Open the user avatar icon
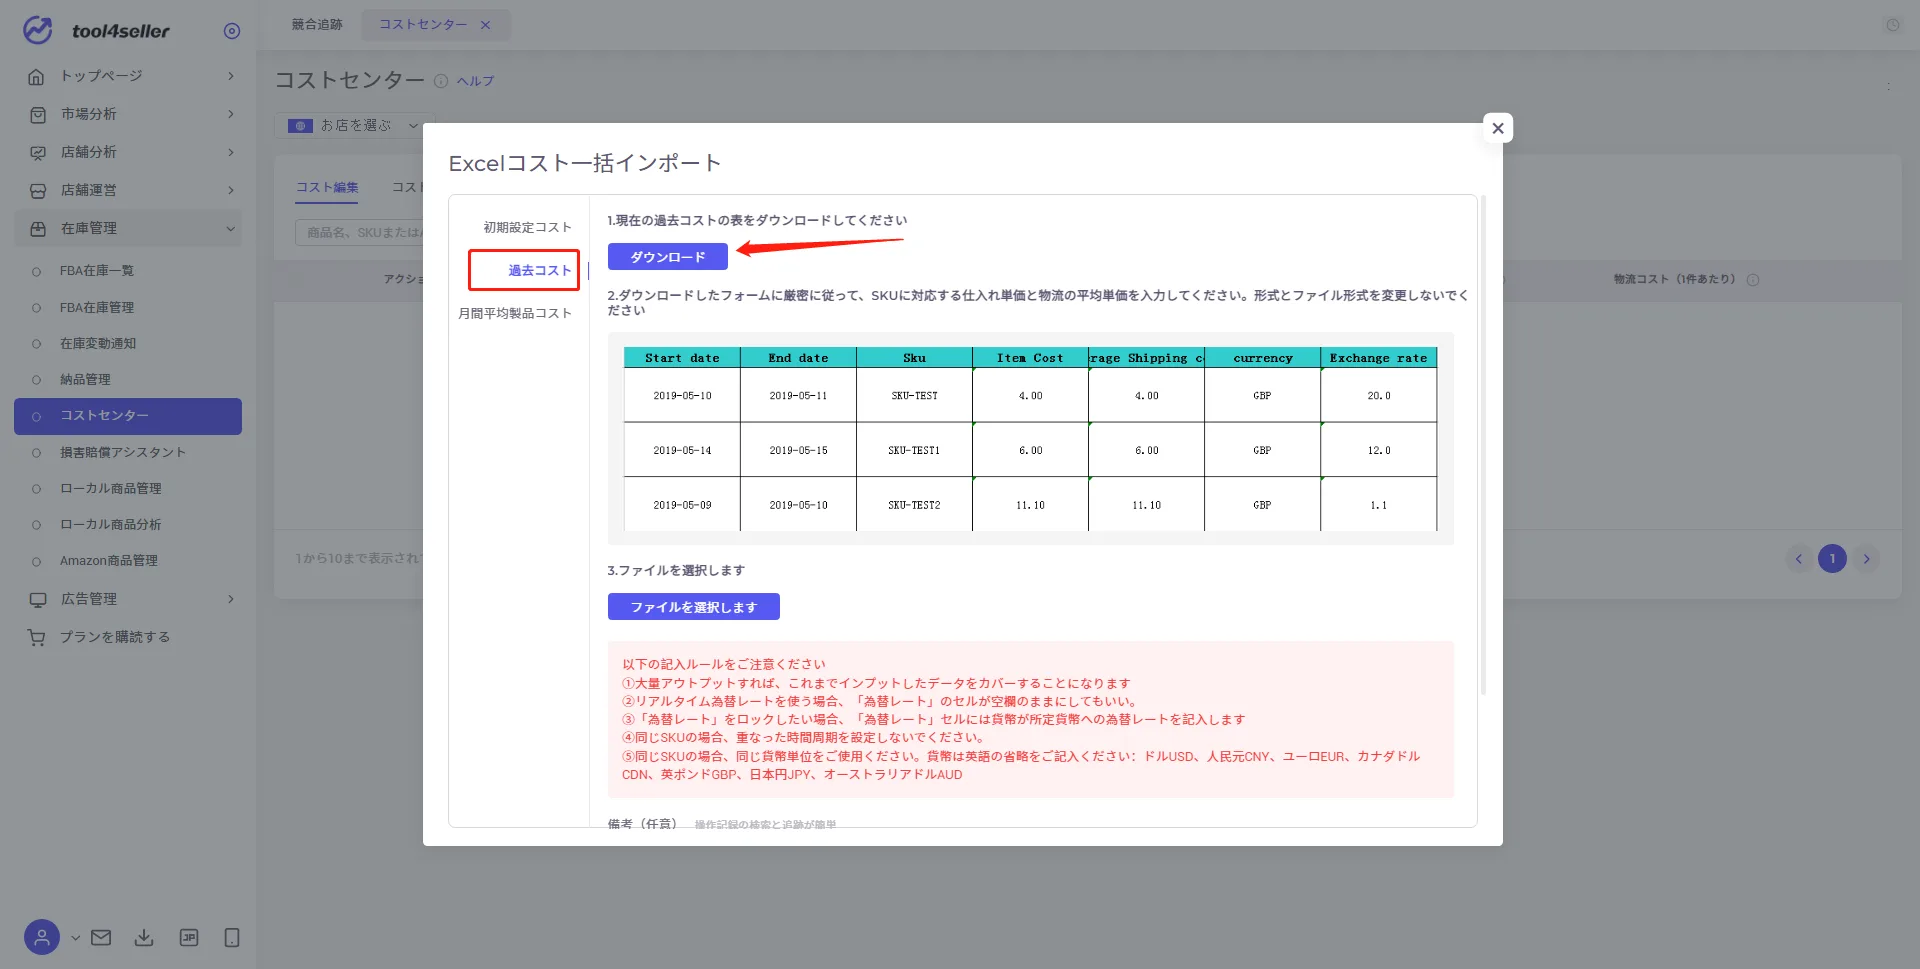Image resolution: width=1920 pixels, height=969 pixels. (42, 938)
